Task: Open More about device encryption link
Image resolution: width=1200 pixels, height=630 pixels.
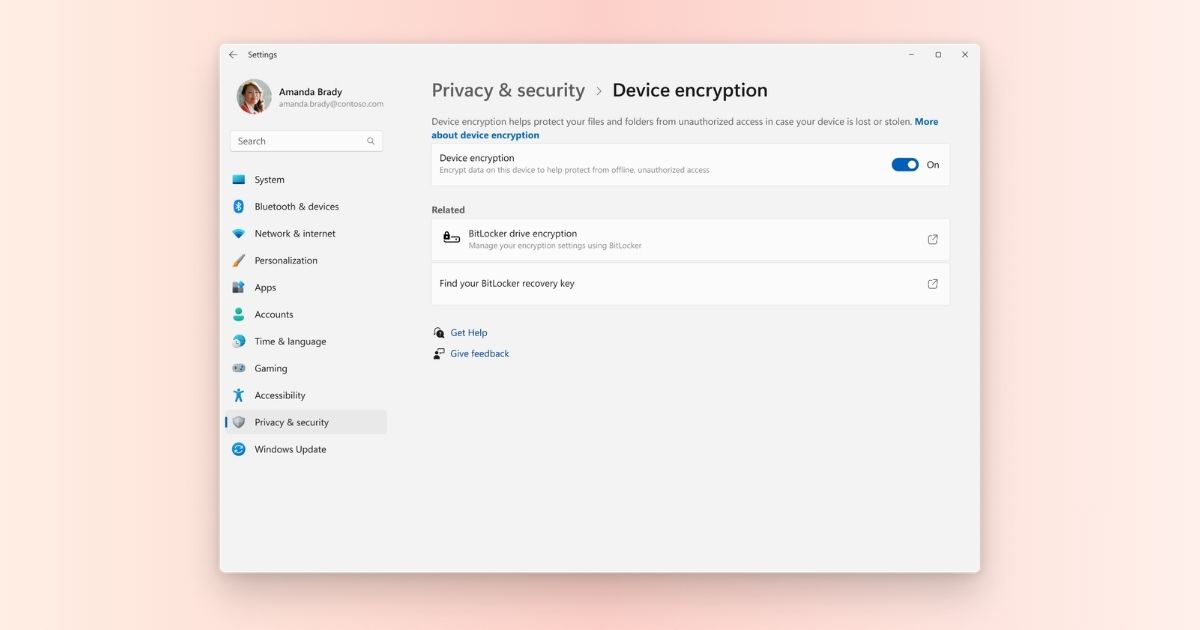Action: point(685,128)
